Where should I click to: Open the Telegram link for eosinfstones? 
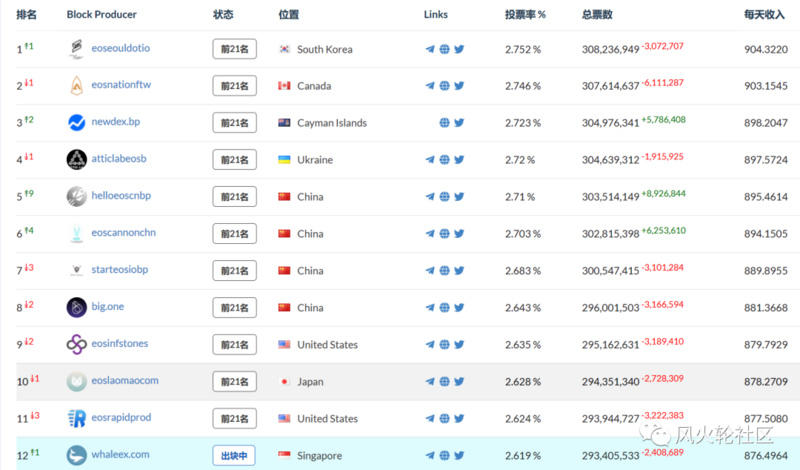pos(430,344)
